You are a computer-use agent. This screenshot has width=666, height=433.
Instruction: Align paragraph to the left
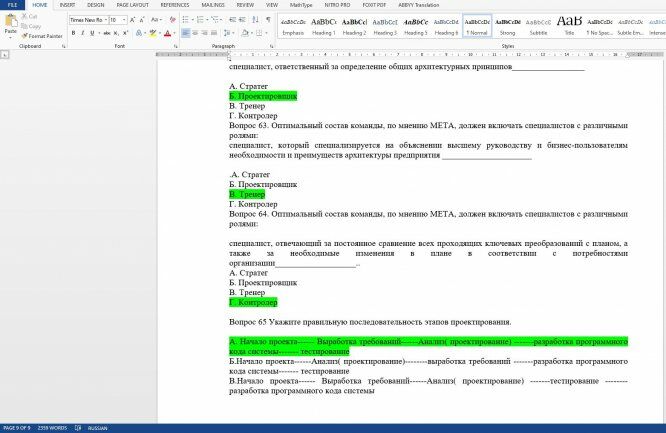(x=186, y=33)
